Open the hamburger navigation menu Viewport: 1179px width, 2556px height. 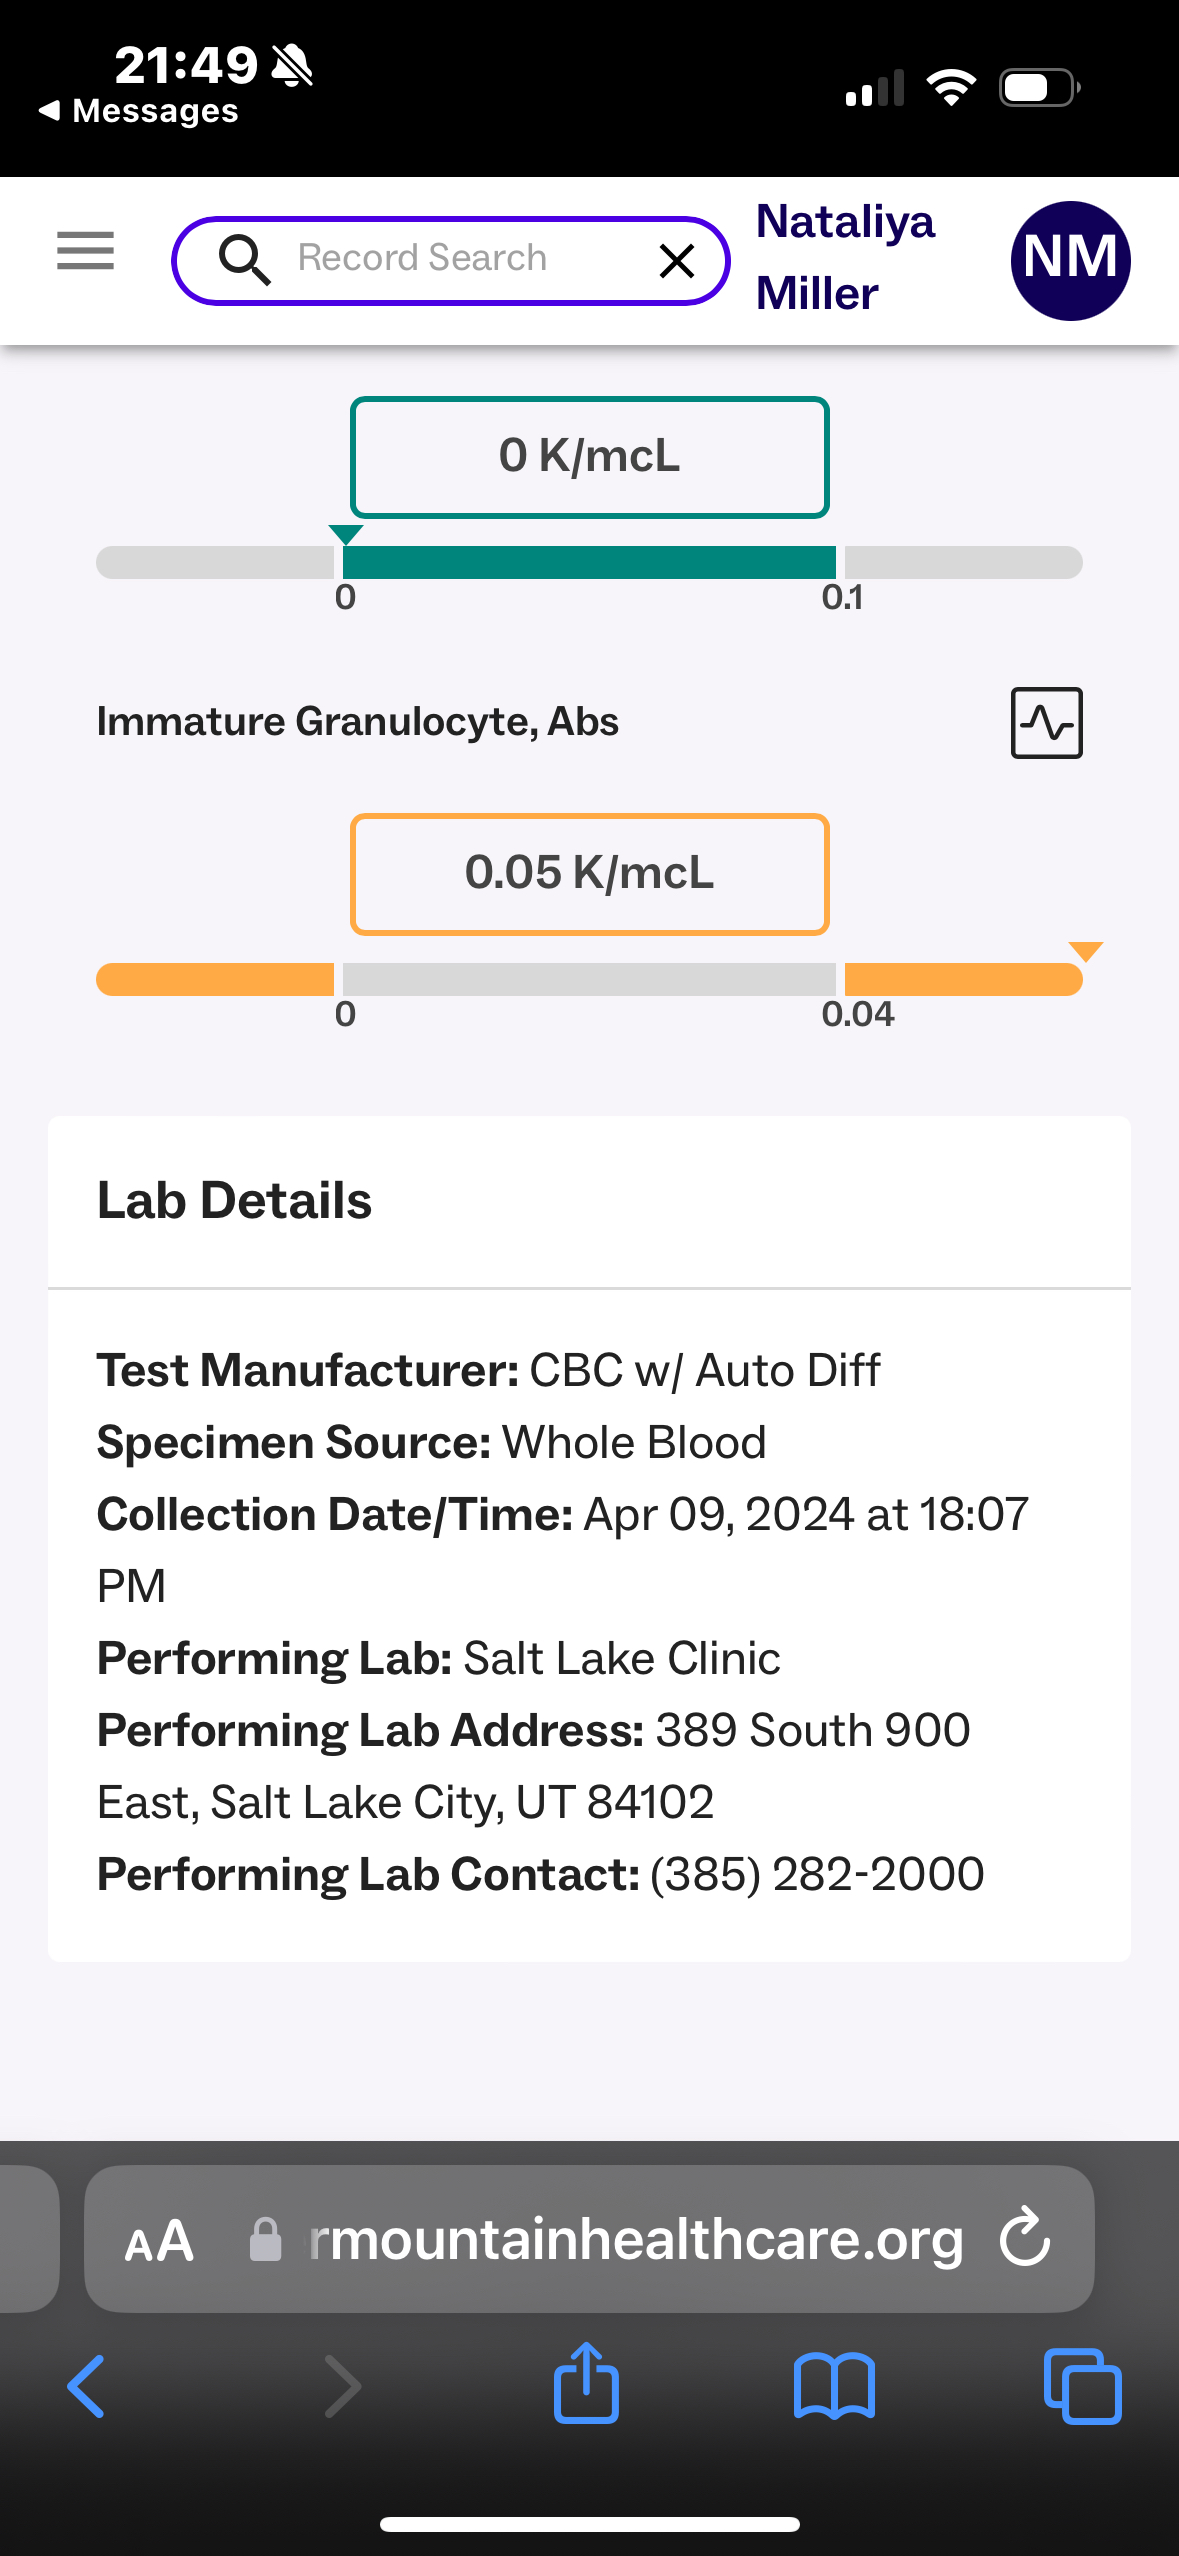click(85, 250)
